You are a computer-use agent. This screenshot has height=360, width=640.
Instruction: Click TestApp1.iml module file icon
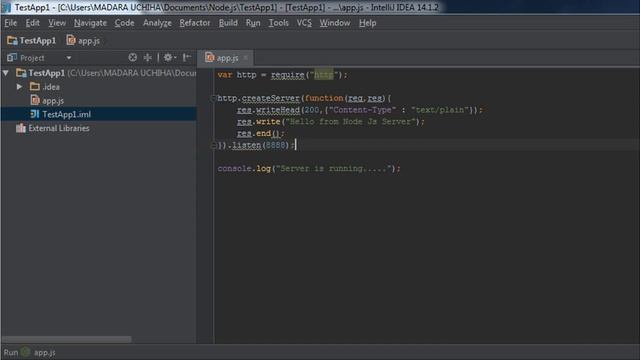pyautogui.click(x=35, y=114)
